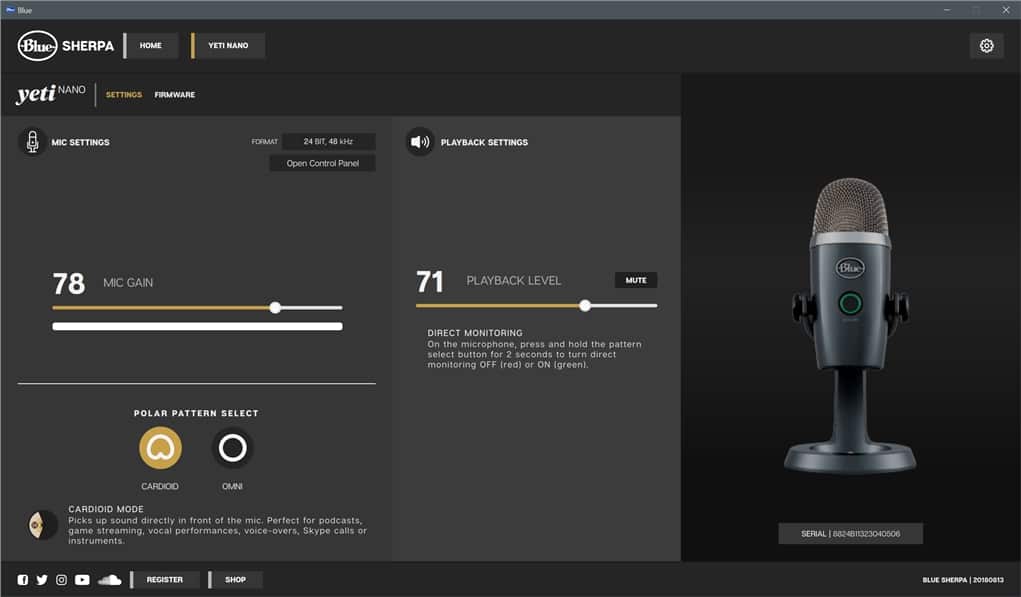Click the Cardioid Mode description heading
The image size is (1021, 597).
(106, 509)
